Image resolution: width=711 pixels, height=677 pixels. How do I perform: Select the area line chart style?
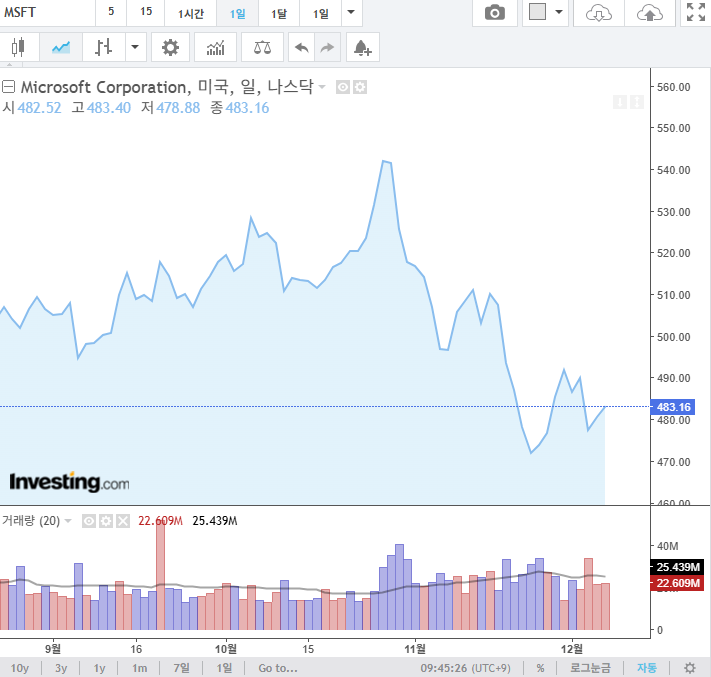pyautogui.click(x=62, y=47)
